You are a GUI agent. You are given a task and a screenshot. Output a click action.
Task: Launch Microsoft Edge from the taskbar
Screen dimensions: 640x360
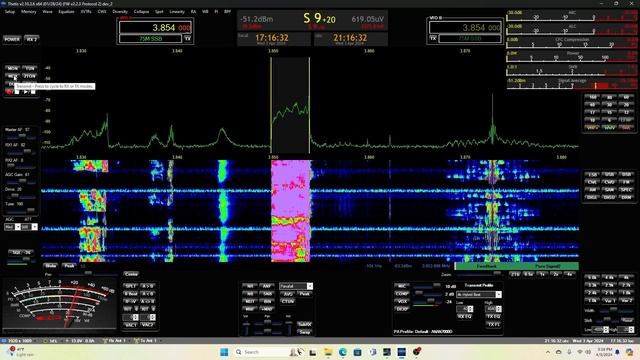click(x=342, y=352)
